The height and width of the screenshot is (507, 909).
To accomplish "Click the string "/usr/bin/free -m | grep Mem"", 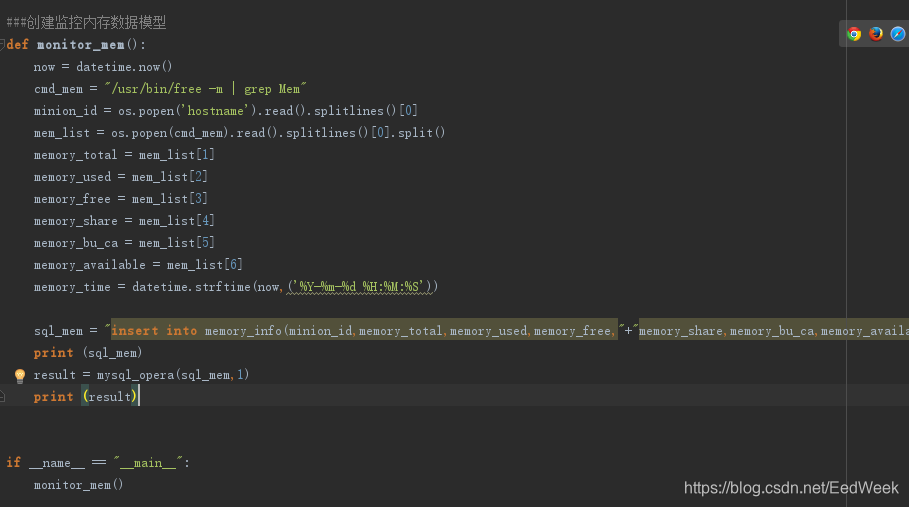I will pyautogui.click(x=205, y=89).
